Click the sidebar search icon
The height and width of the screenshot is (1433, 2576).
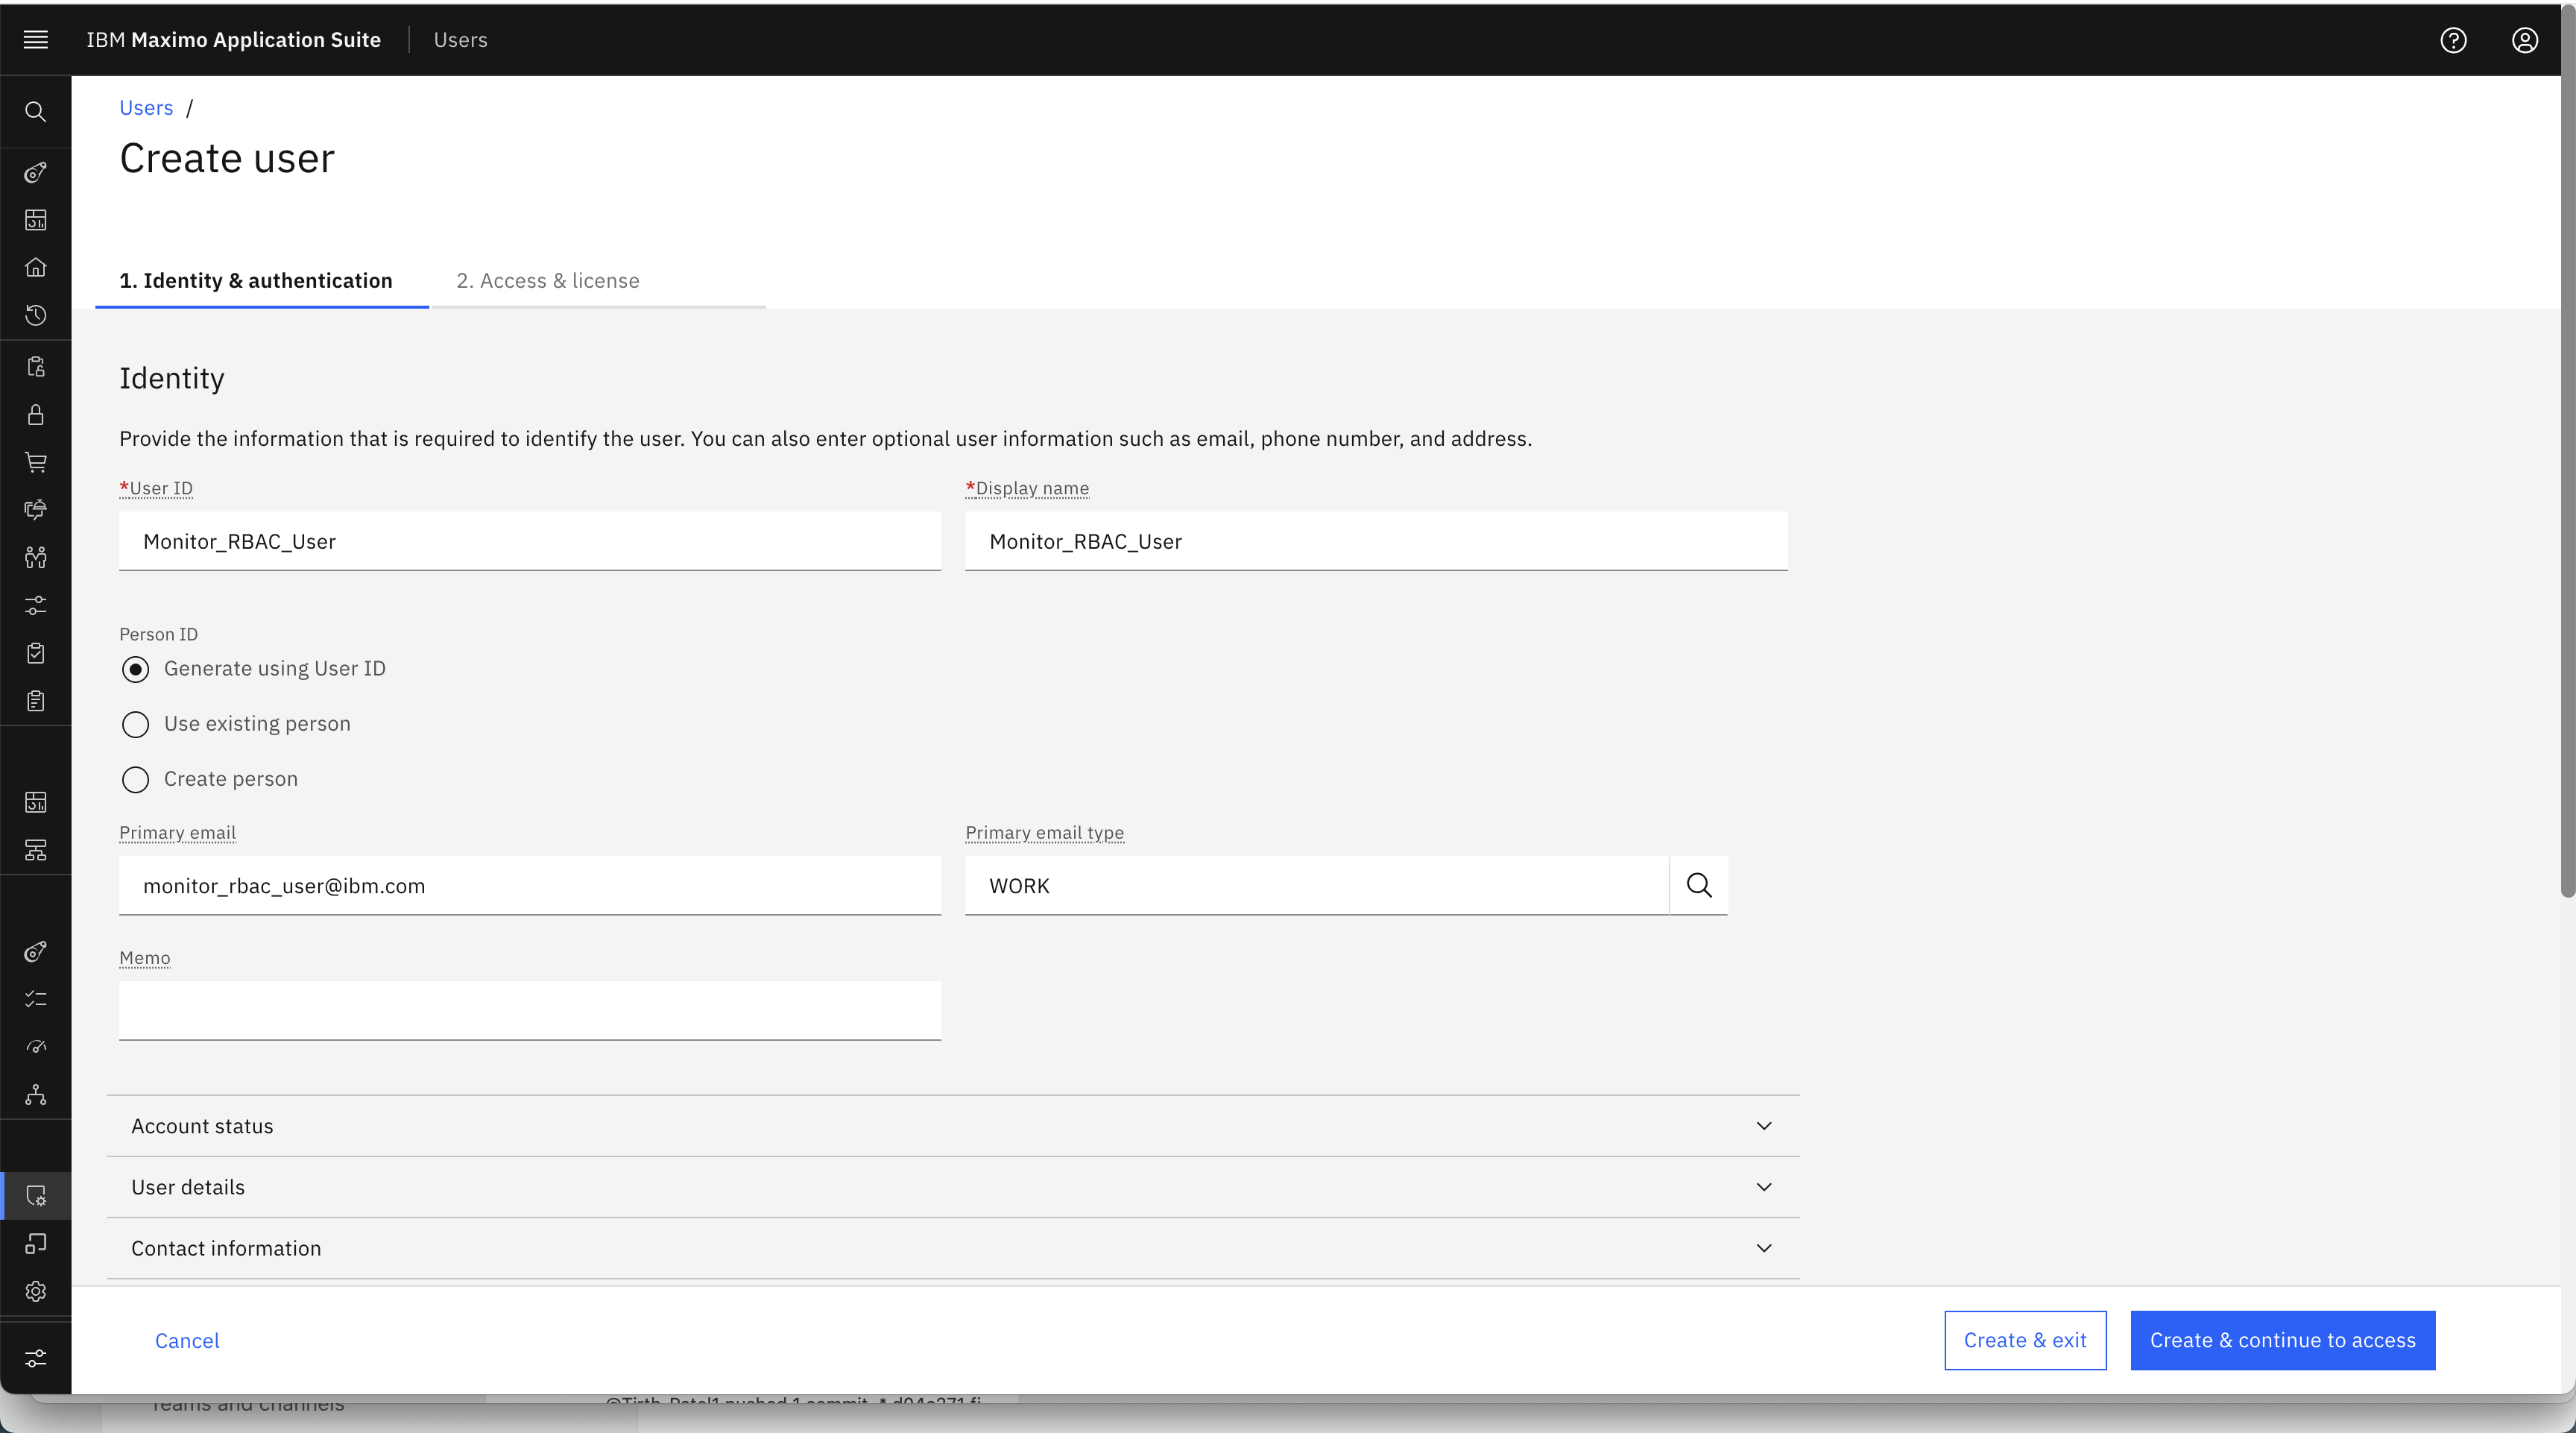click(36, 112)
